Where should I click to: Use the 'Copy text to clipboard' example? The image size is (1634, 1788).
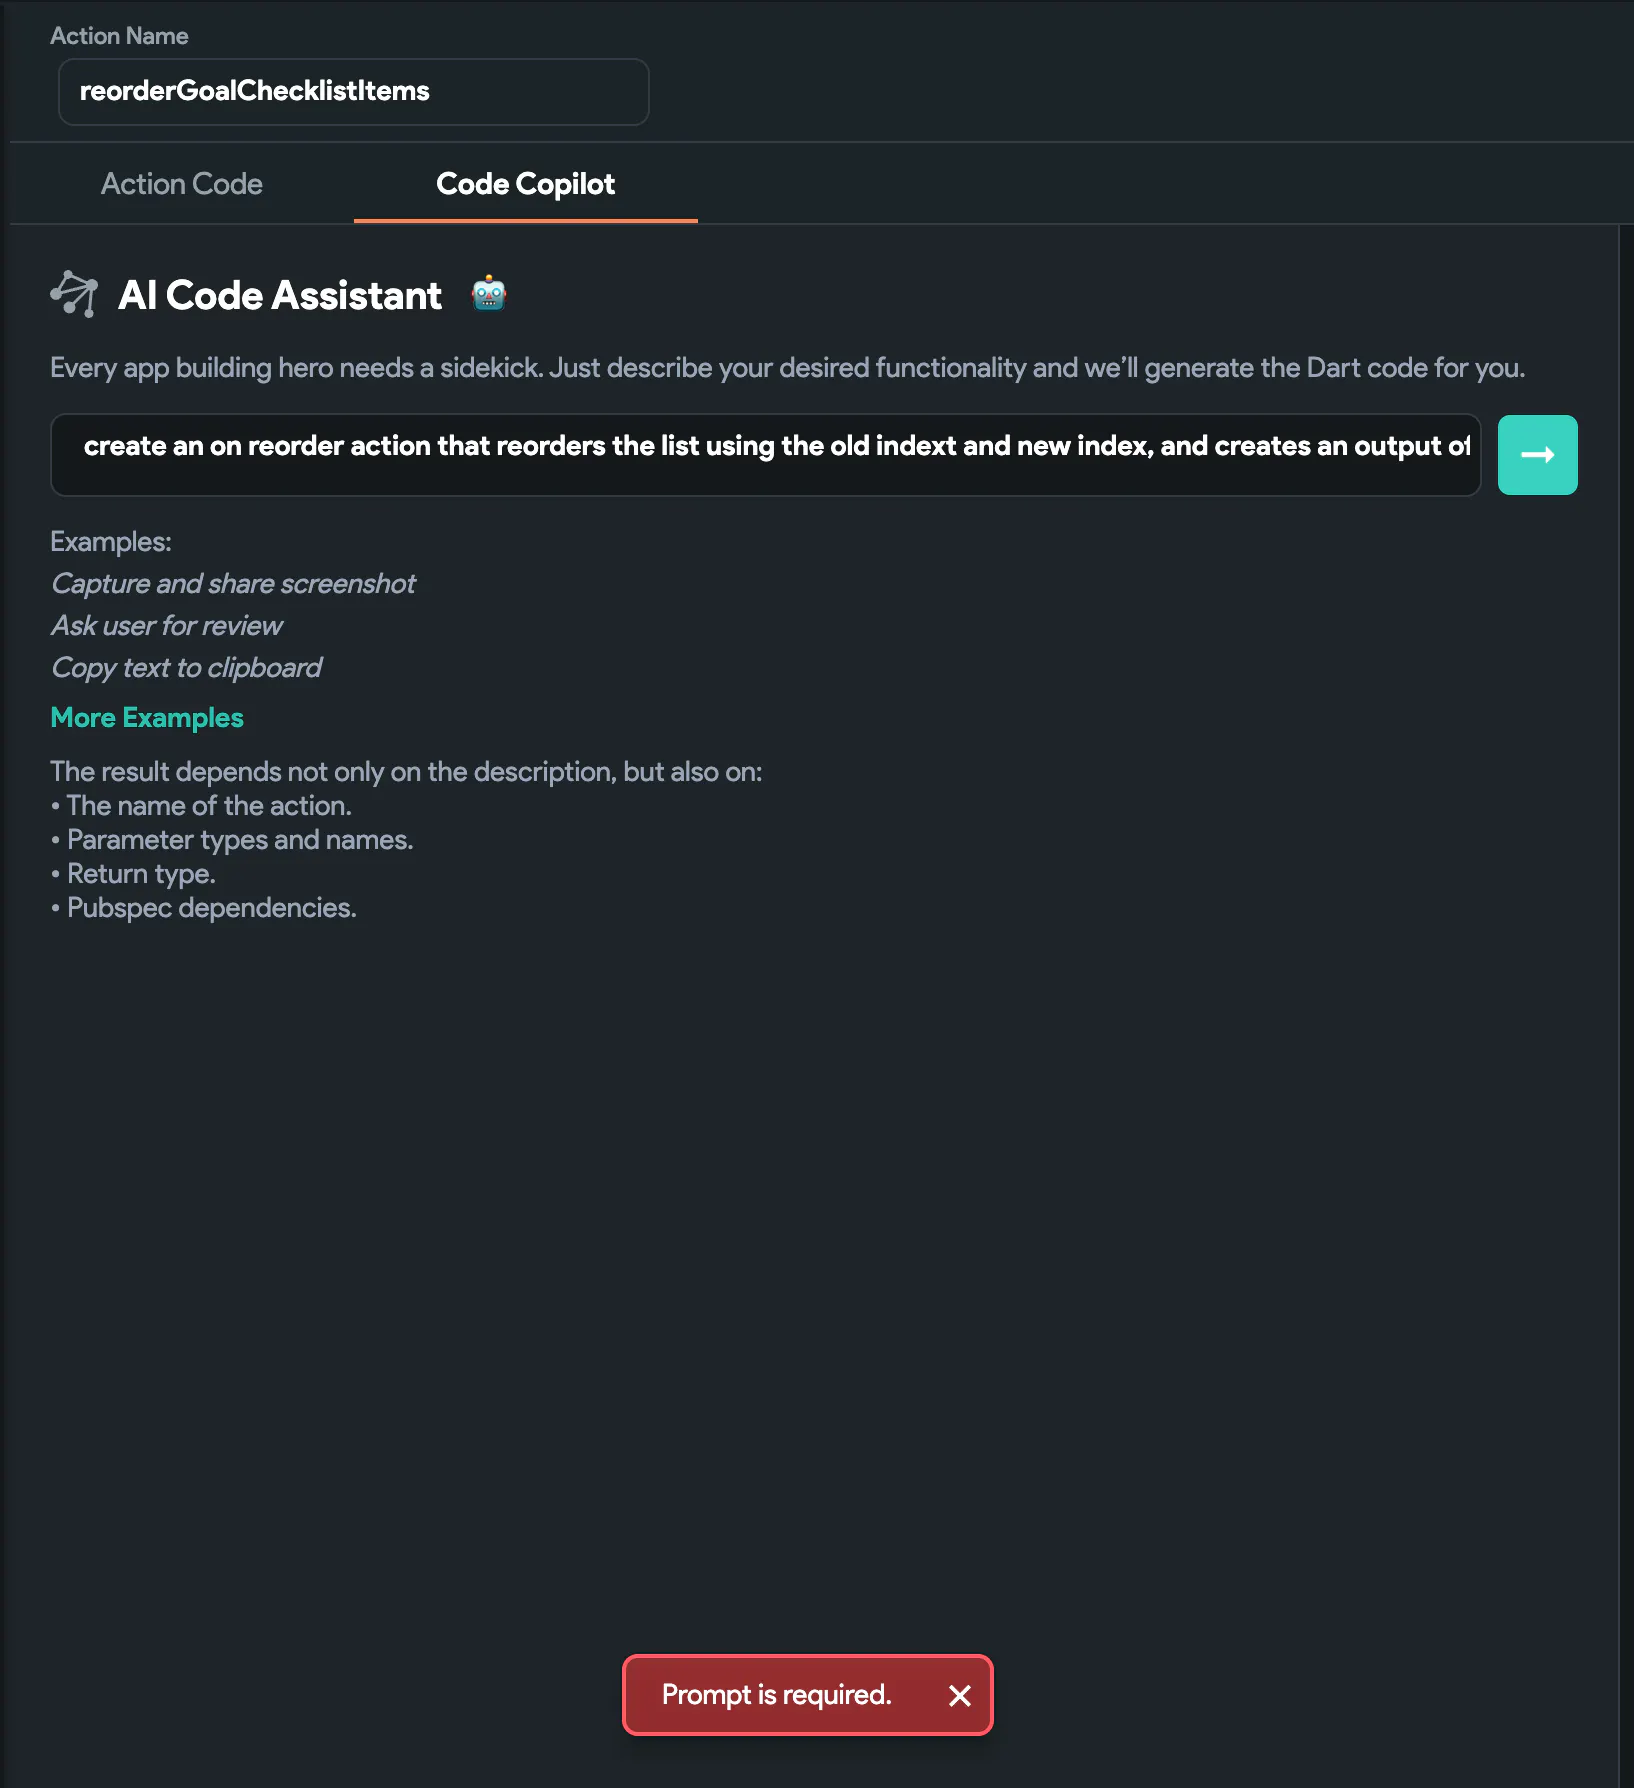click(187, 668)
